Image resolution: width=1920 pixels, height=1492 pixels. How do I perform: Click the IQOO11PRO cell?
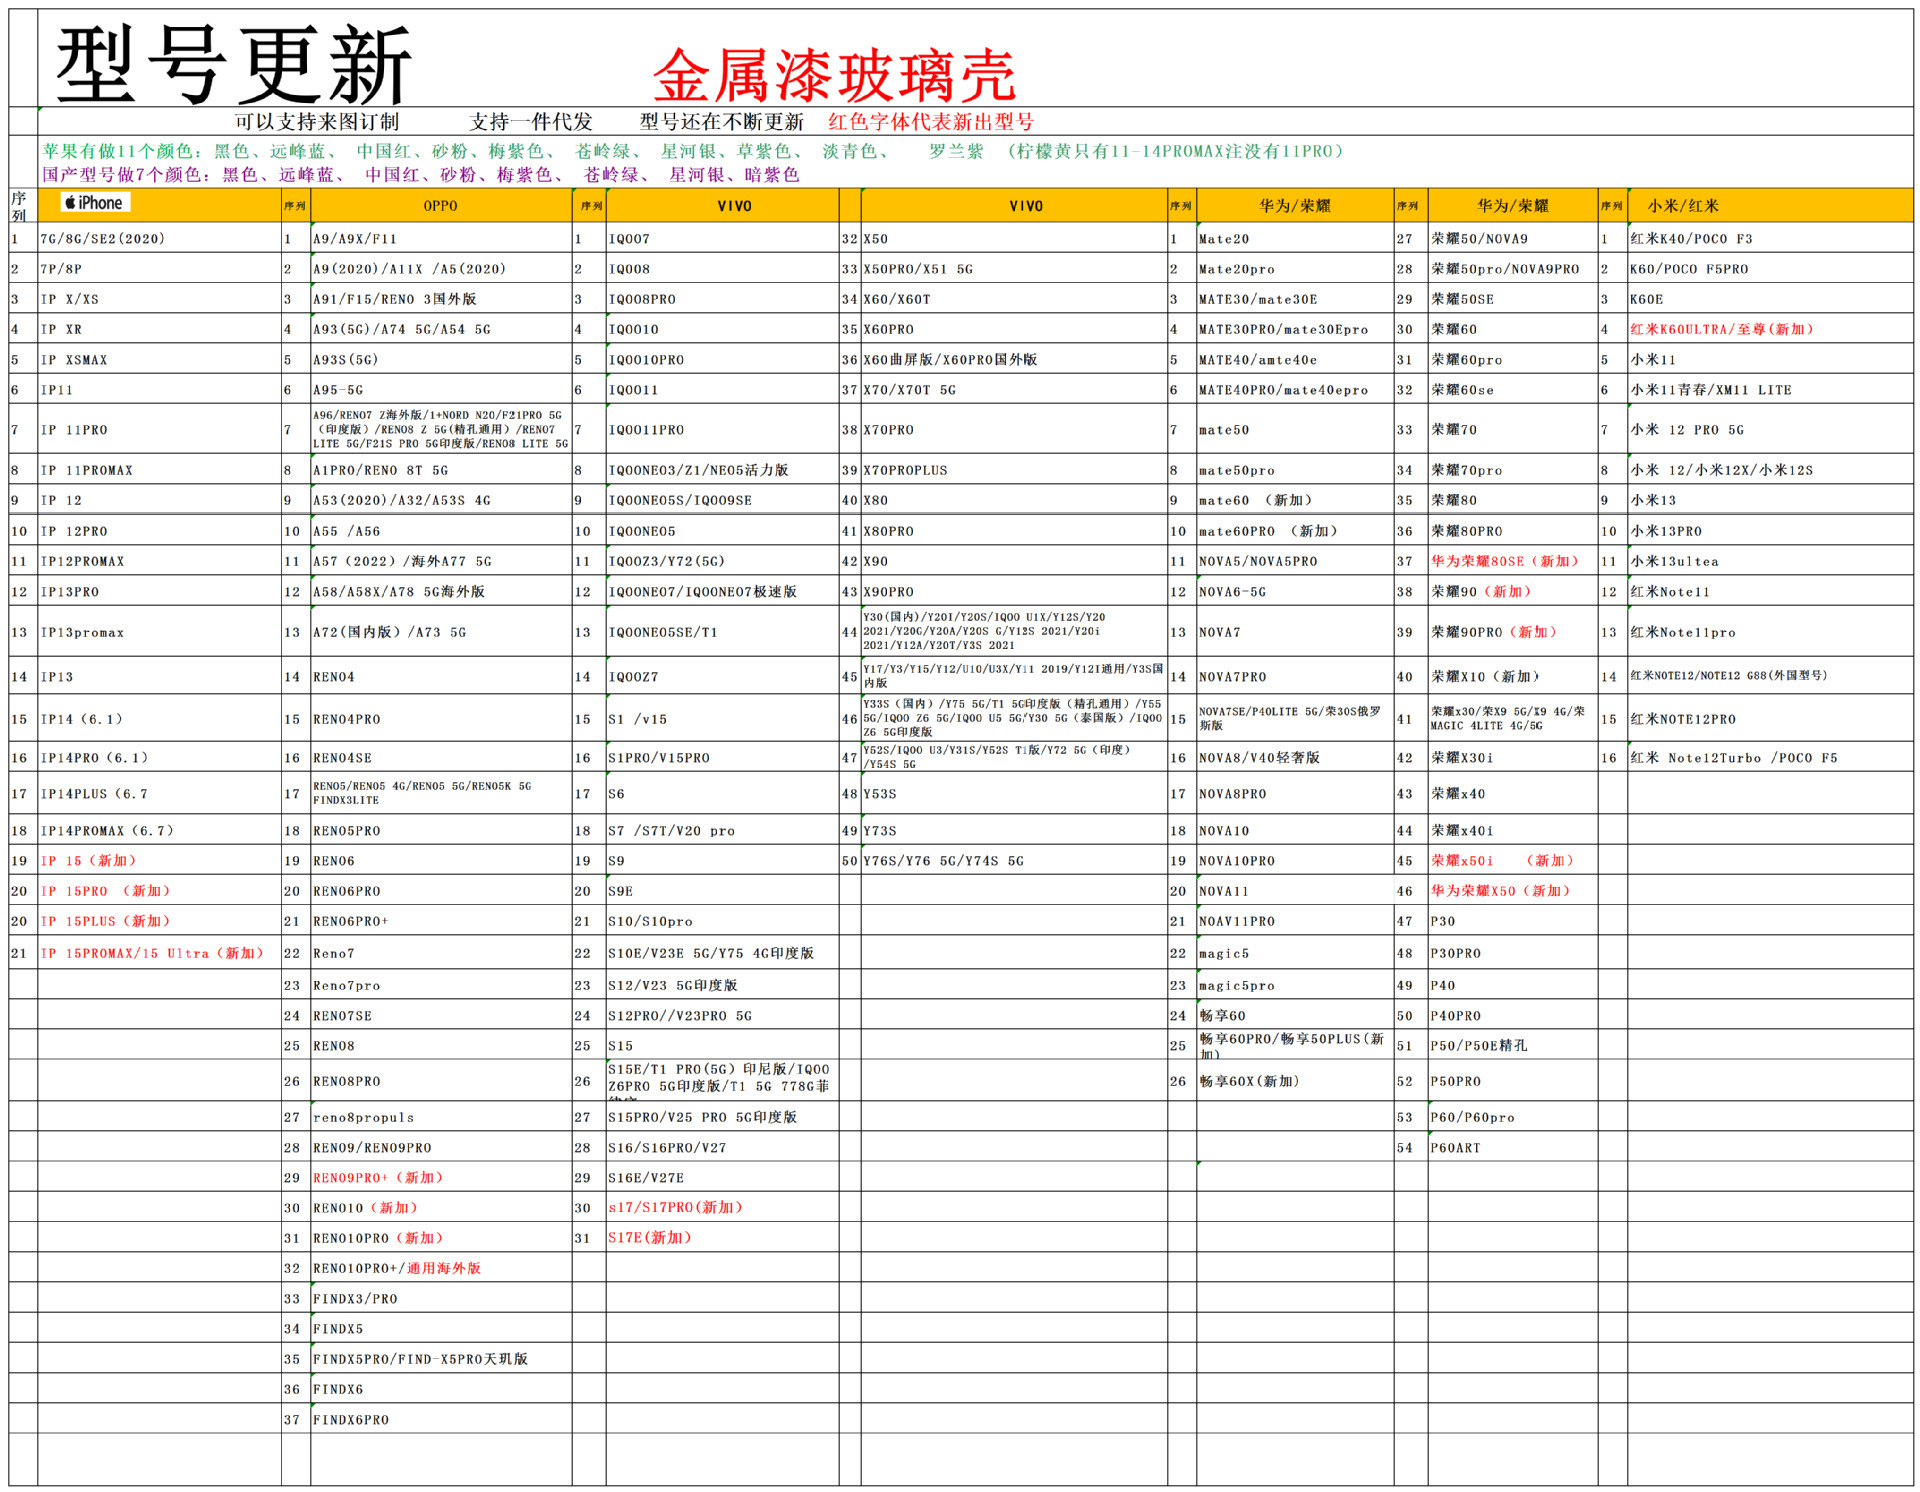tap(646, 430)
